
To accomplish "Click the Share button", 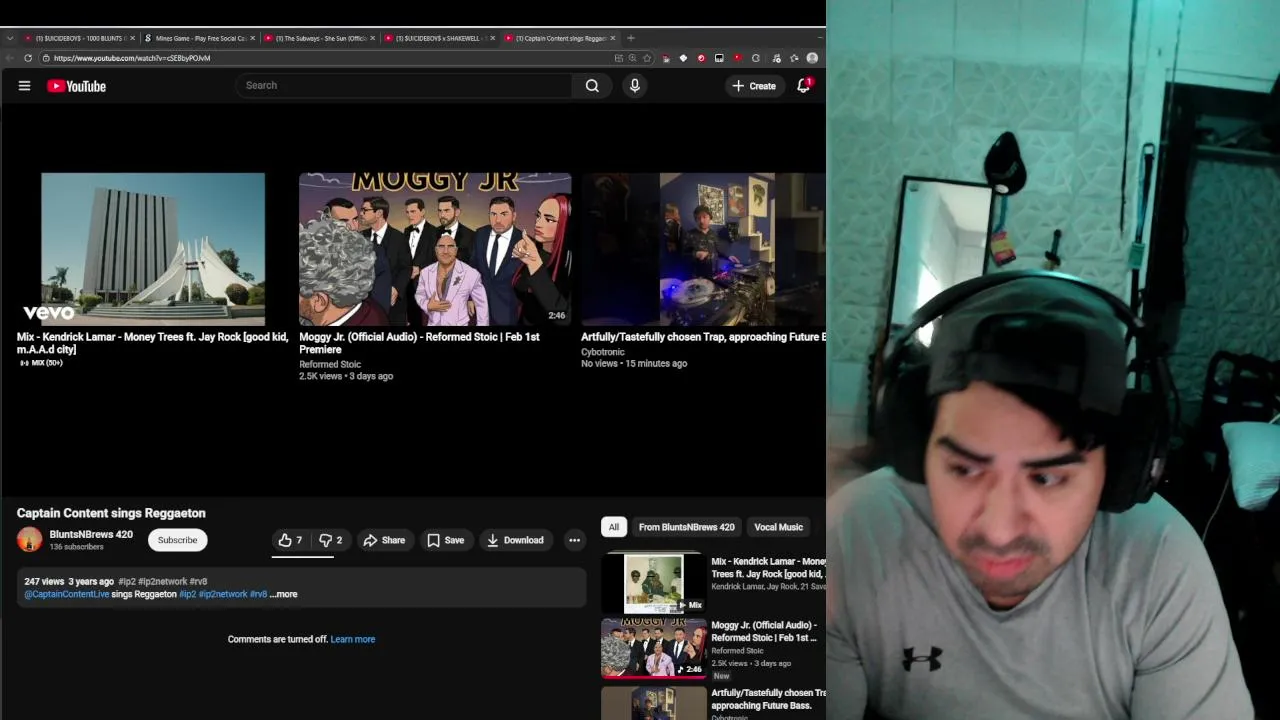I will click(384, 540).
